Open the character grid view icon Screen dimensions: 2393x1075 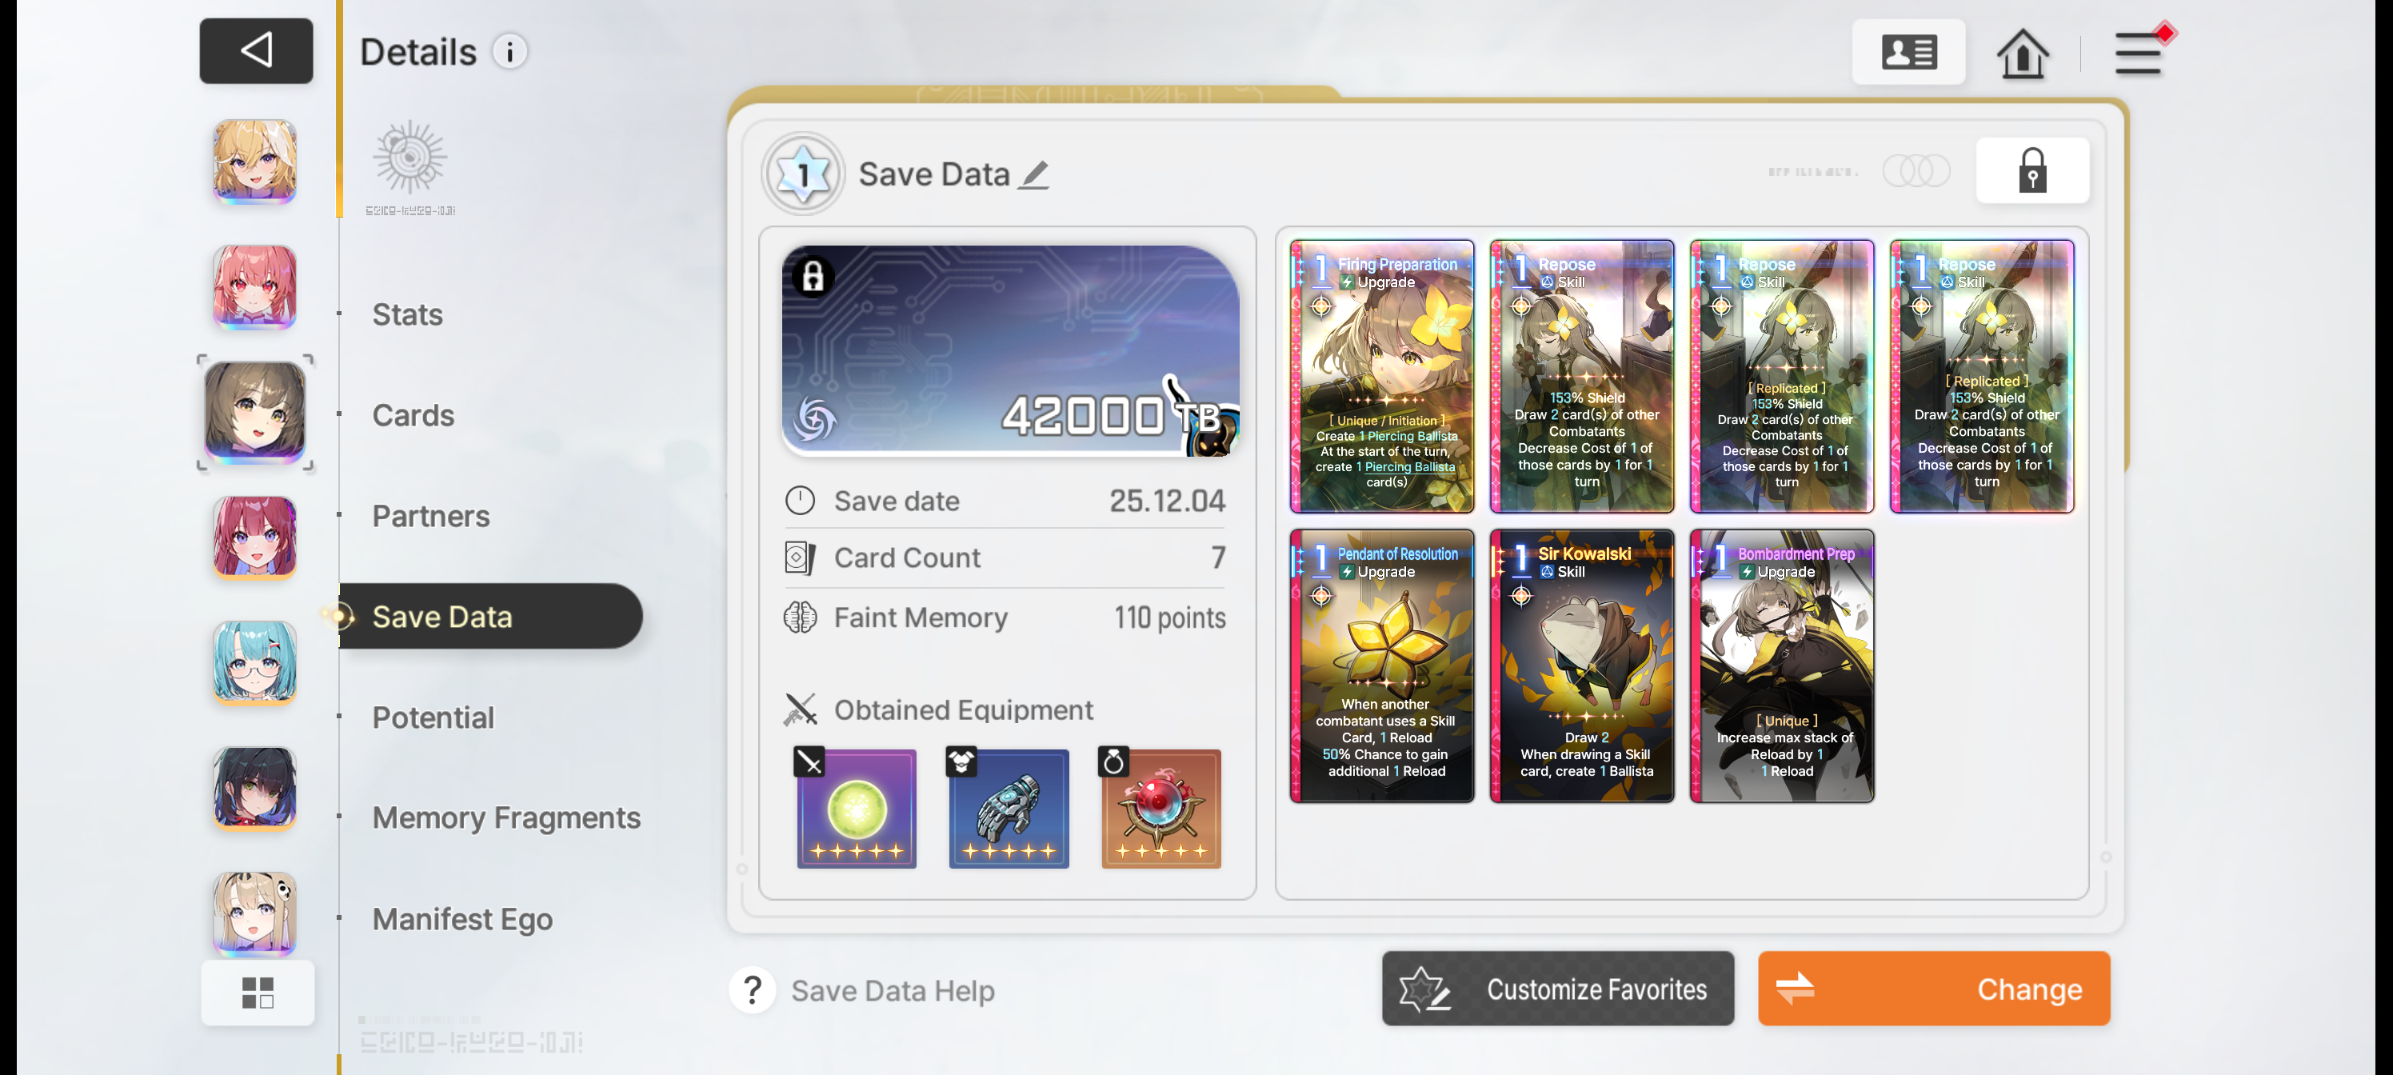(x=258, y=993)
